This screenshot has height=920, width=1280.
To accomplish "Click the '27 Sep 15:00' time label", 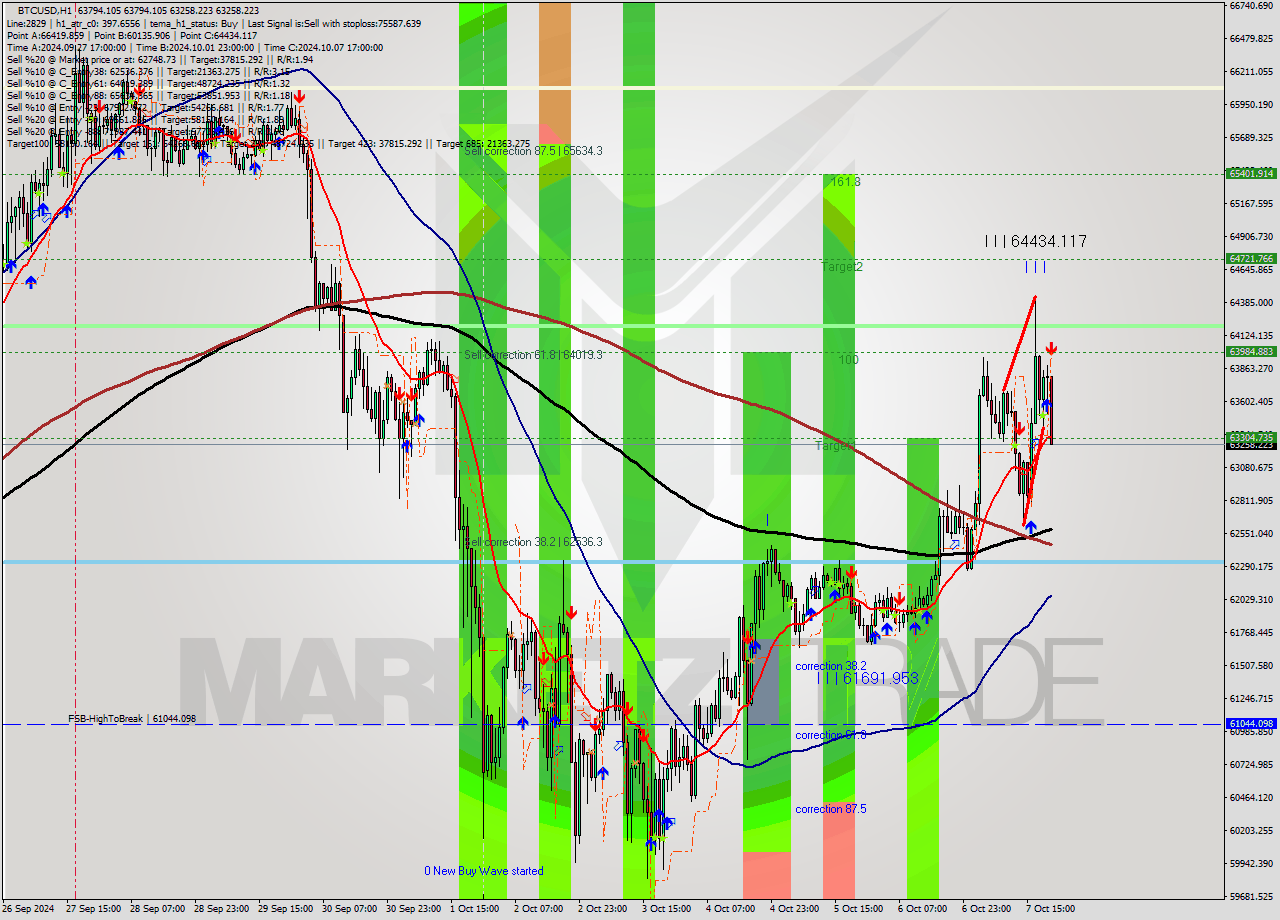I will 95,909.
